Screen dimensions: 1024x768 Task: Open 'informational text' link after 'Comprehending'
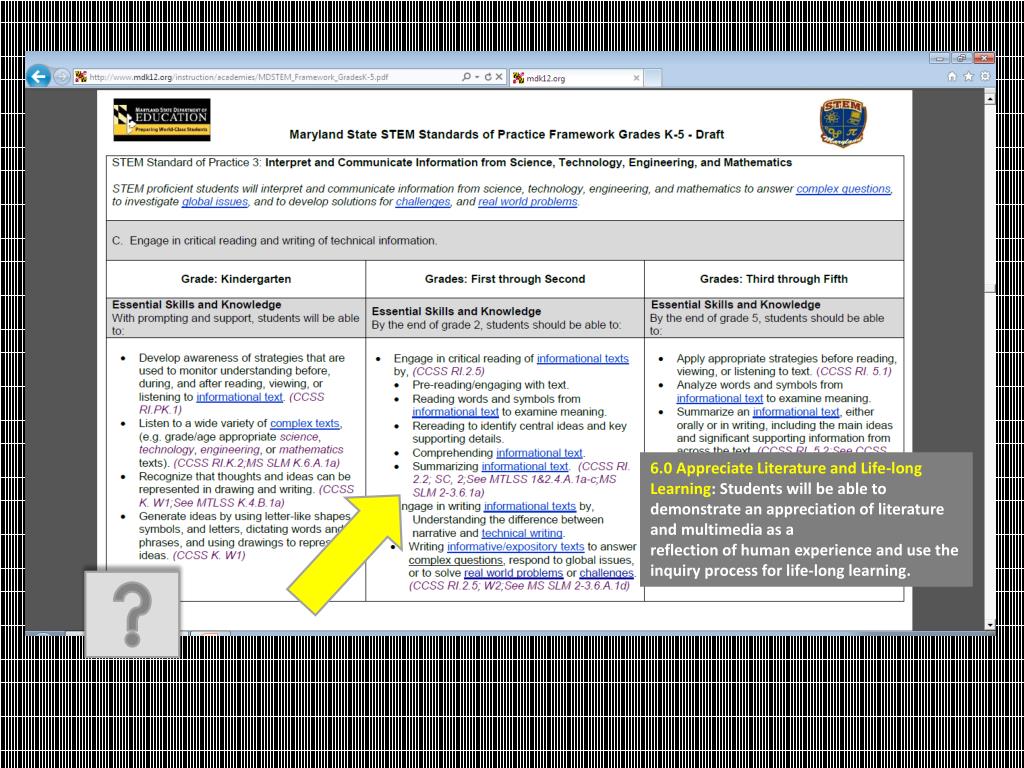tap(539, 453)
